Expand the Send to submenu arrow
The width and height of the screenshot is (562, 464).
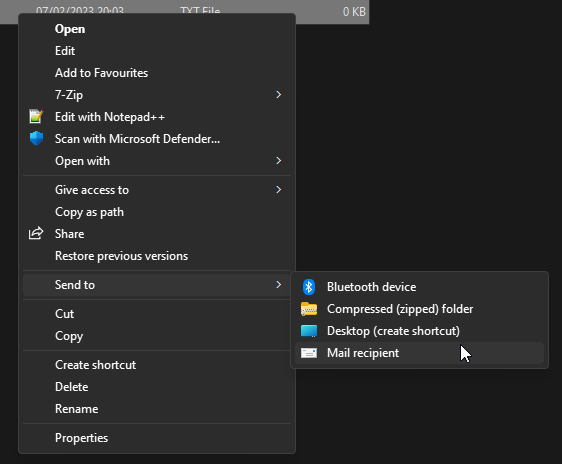(278, 284)
